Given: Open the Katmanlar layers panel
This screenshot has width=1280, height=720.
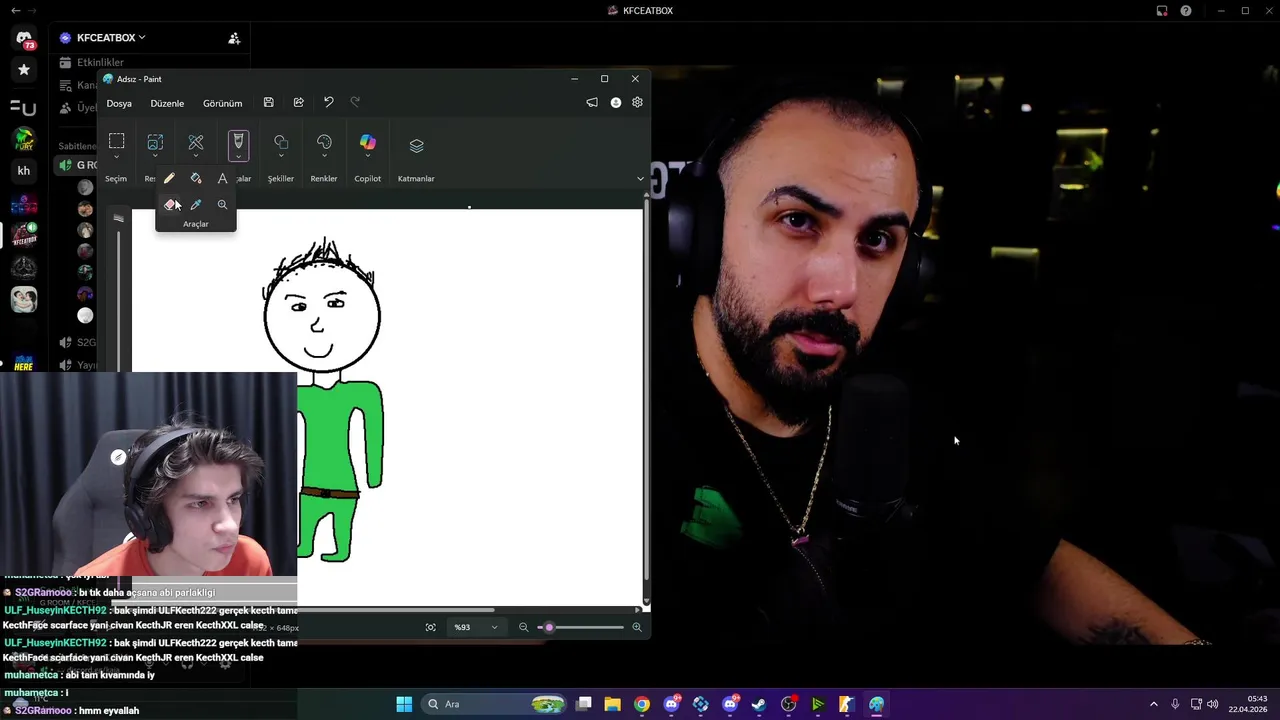Looking at the screenshot, I should [x=416, y=146].
